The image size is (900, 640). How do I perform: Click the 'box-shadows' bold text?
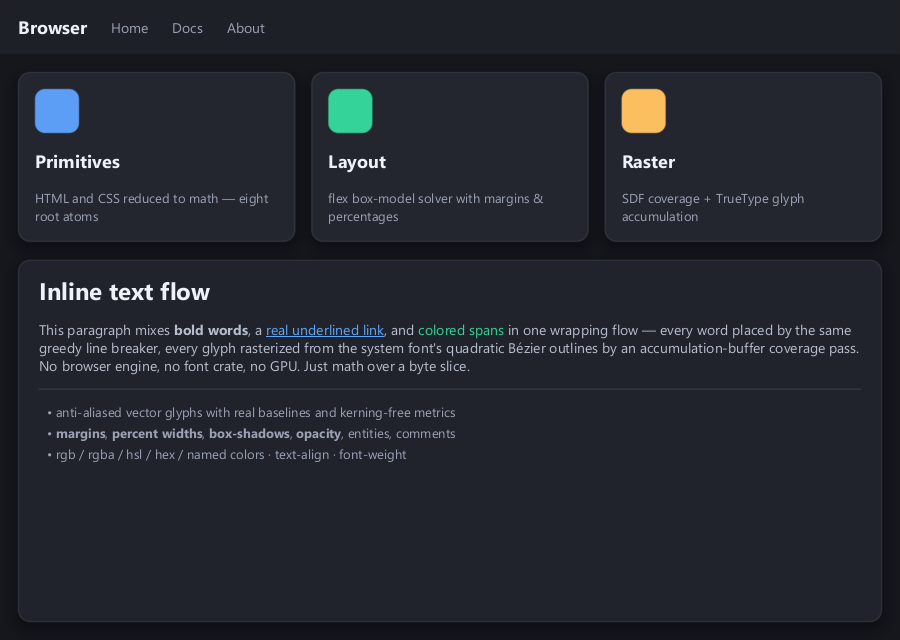(249, 434)
